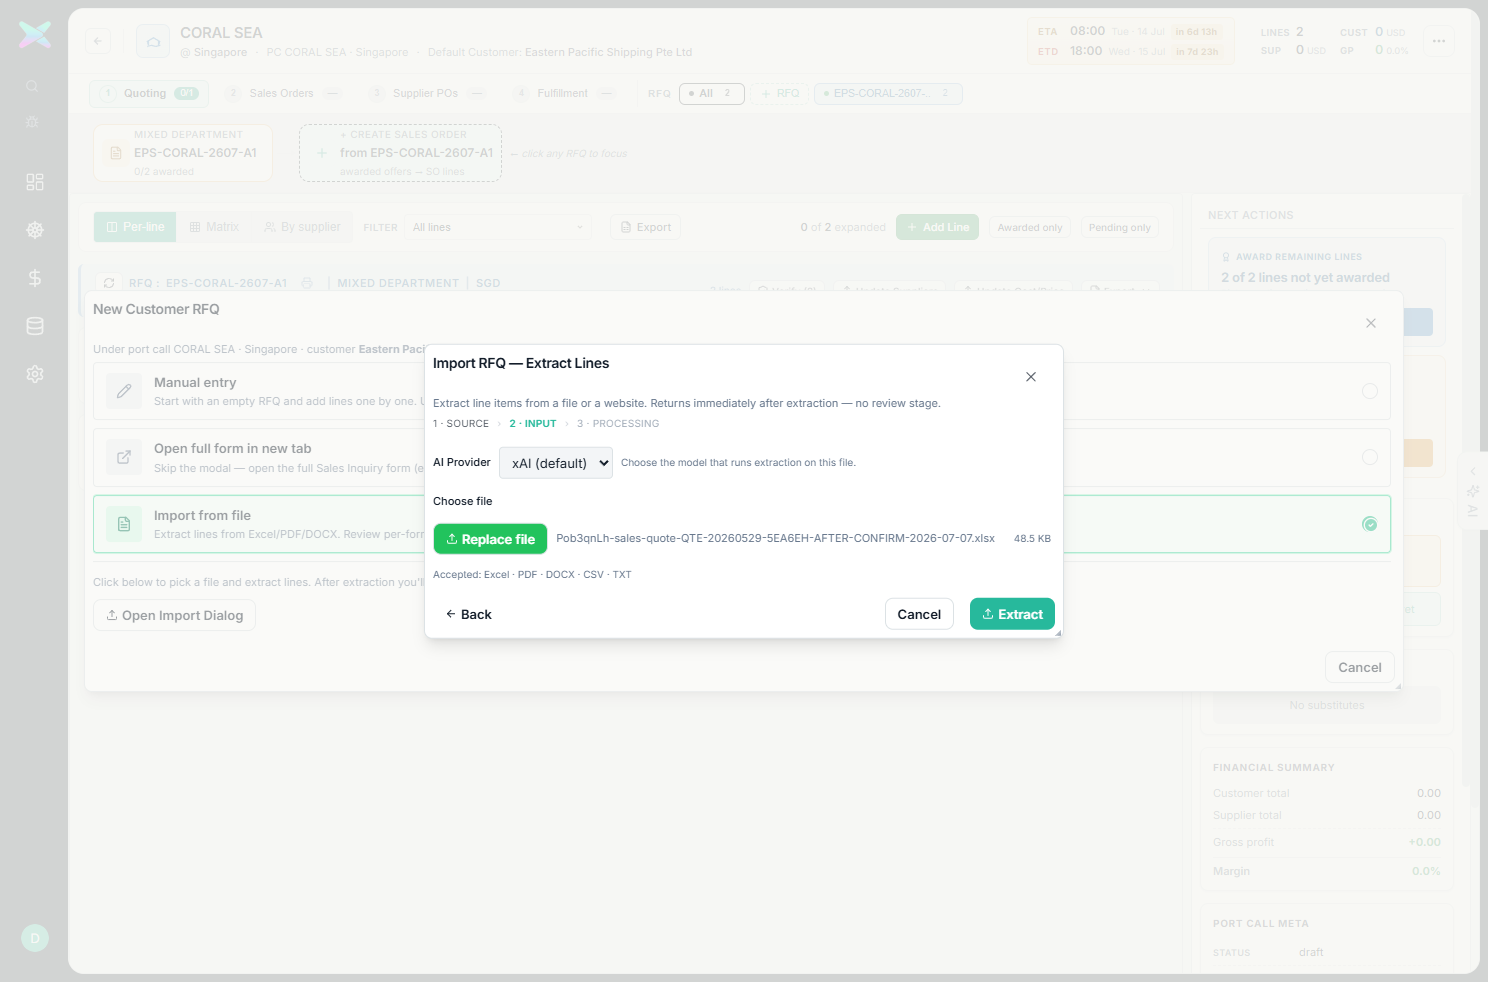Cancel the Import RFQ dialog
Screen dimensions: 1488x982
(x=919, y=614)
